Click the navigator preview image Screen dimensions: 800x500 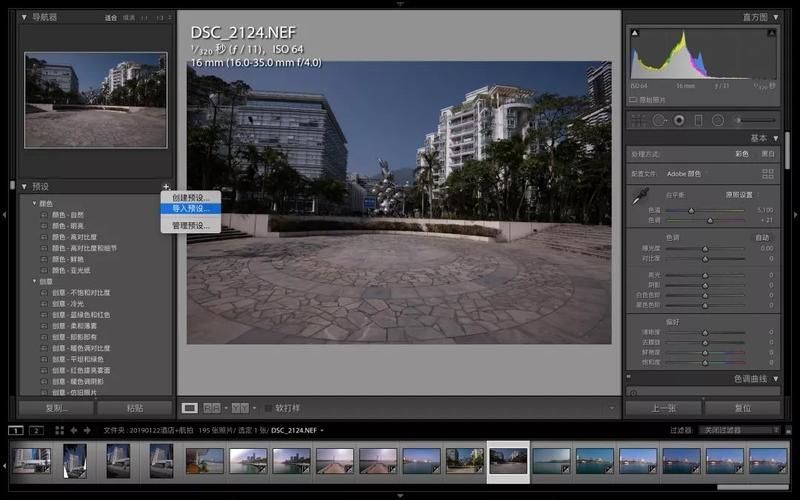point(96,100)
